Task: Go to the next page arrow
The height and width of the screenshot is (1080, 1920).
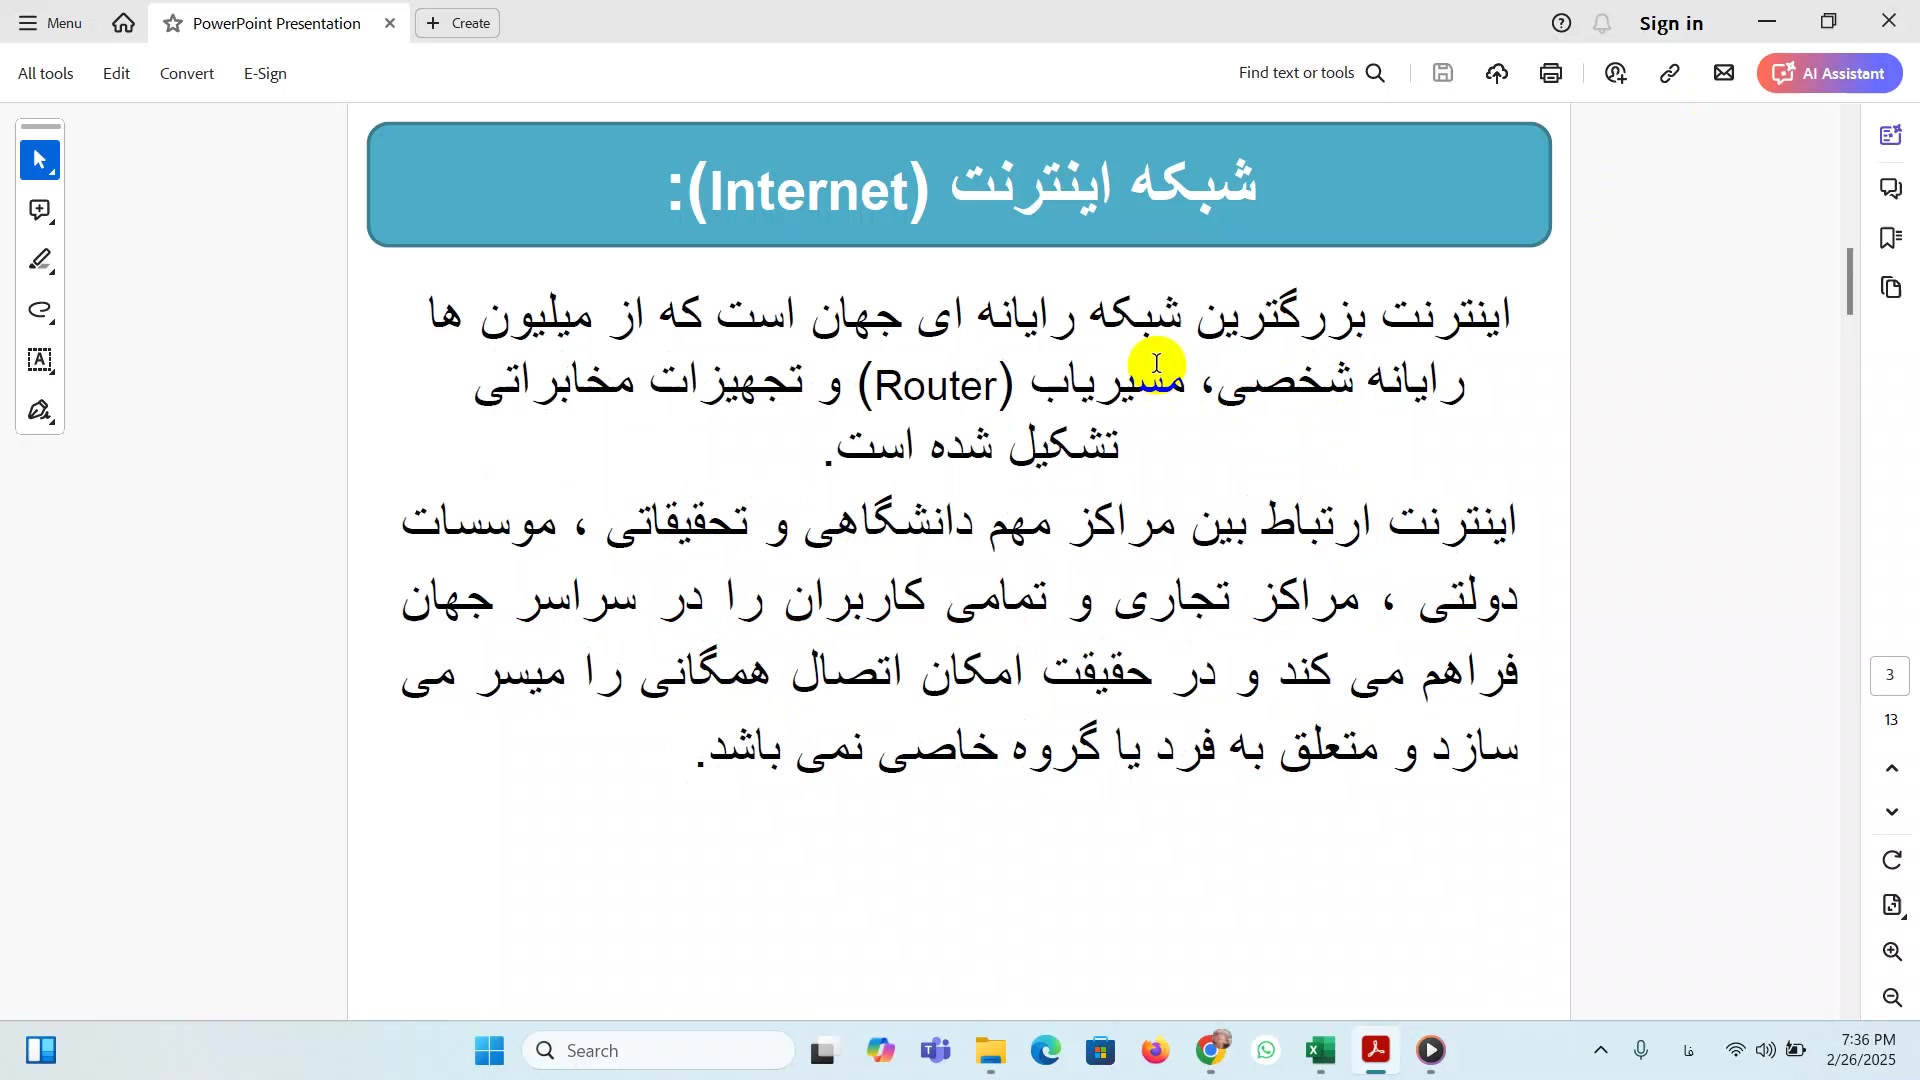Action: point(1891,812)
